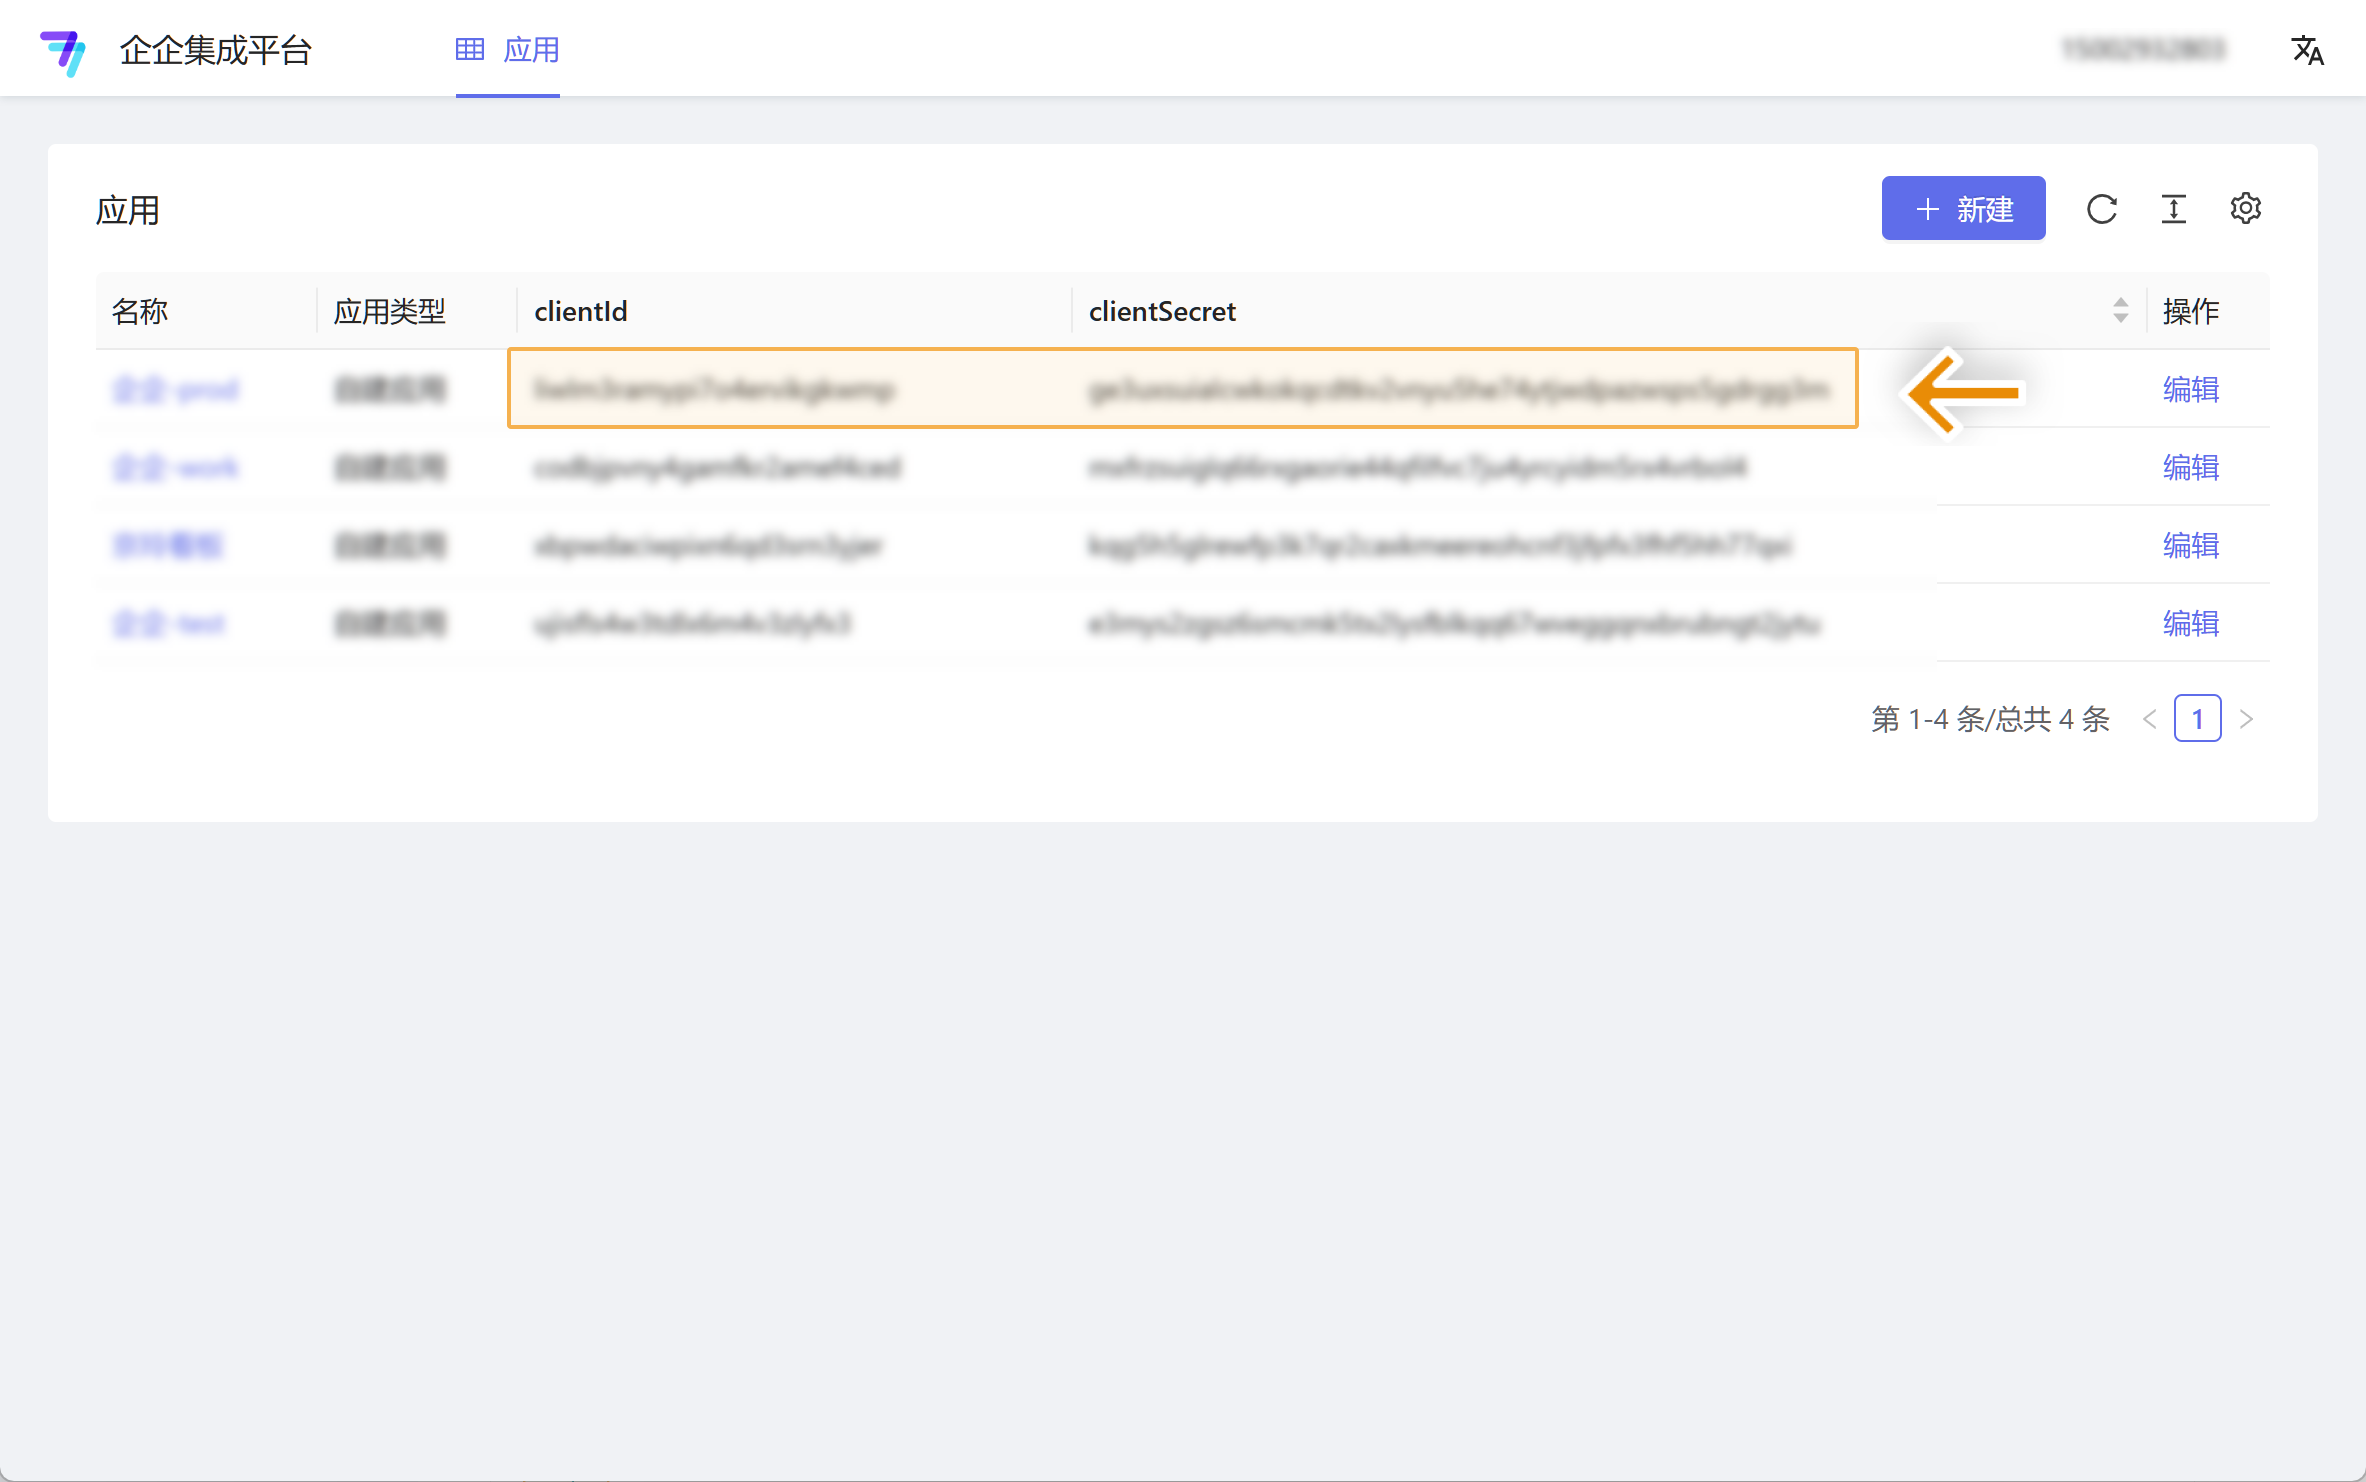Open table column settings gear

coord(2246,209)
